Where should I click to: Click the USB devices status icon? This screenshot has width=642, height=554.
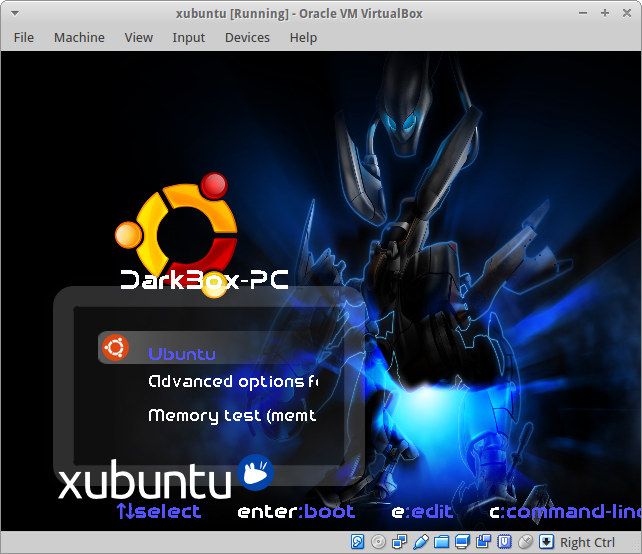[x=420, y=542]
